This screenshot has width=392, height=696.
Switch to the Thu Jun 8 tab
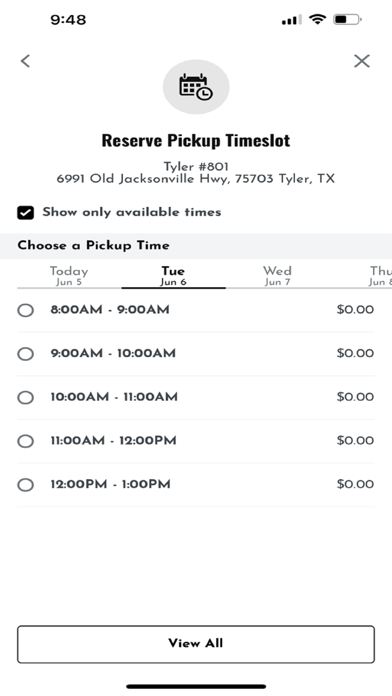[x=381, y=276]
